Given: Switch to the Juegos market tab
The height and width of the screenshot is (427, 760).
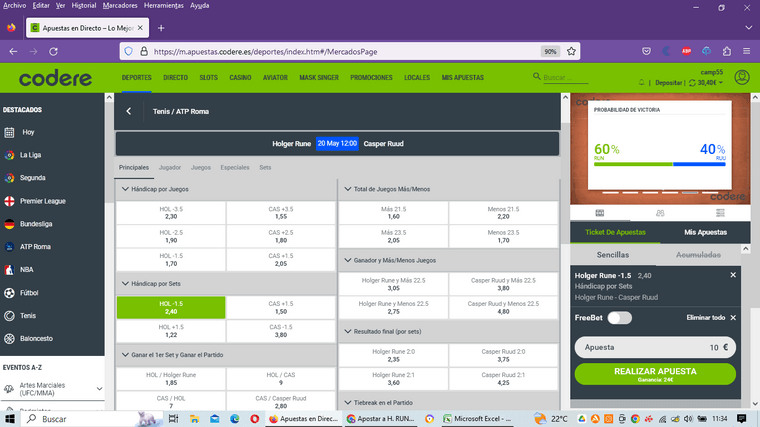Looking at the screenshot, I should click(x=201, y=168).
